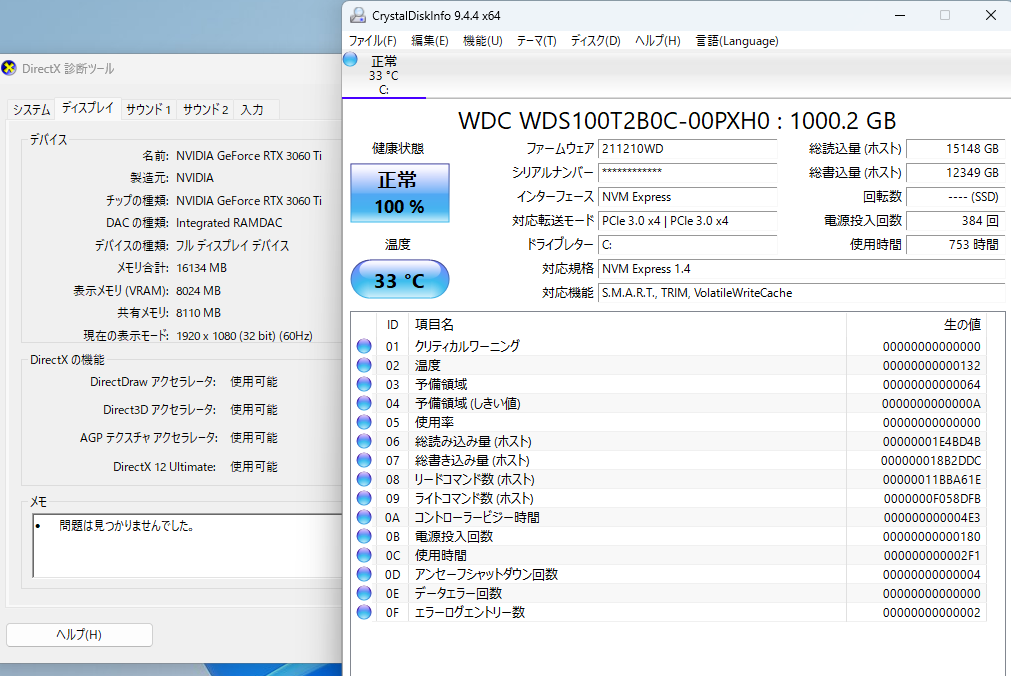Open the ファイル(F) menu
Image resolution: width=1011 pixels, height=676 pixels.
point(373,41)
